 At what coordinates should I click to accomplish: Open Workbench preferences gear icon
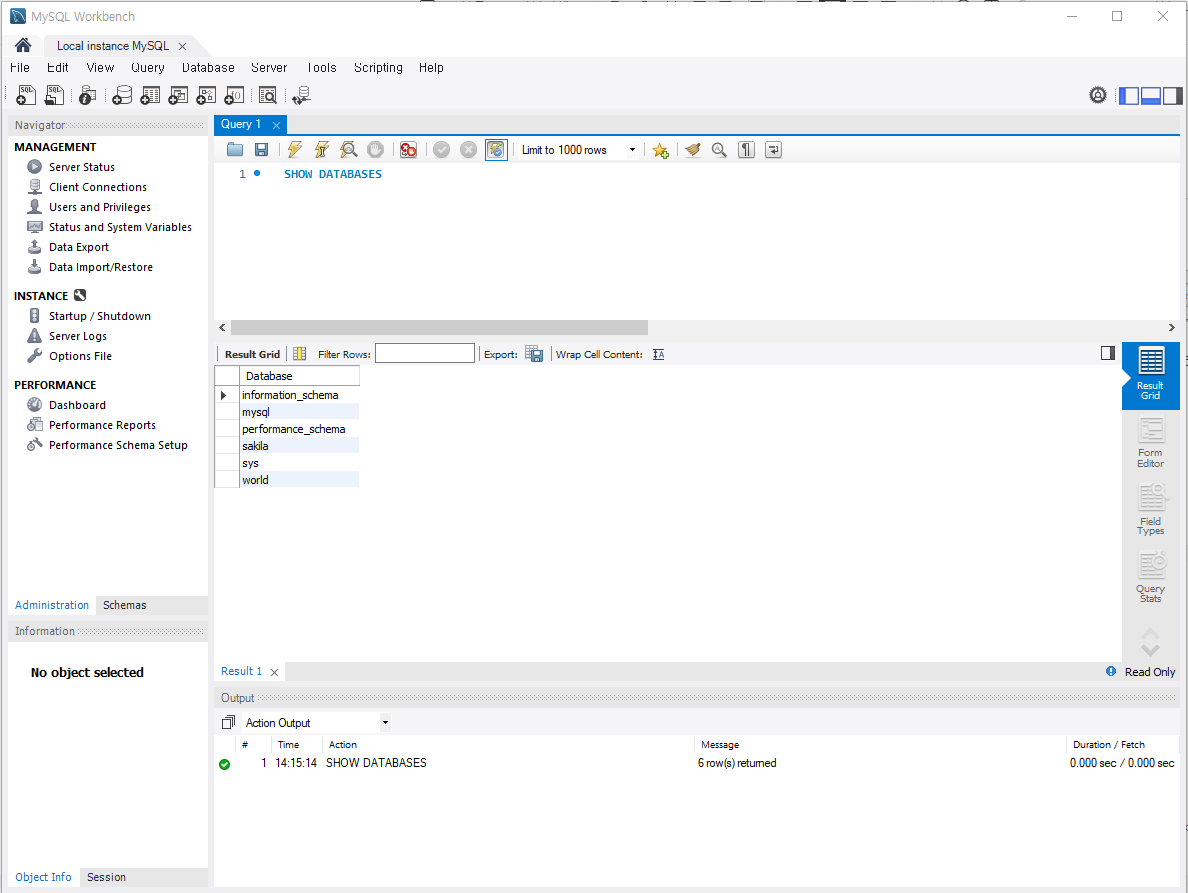point(1098,95)
